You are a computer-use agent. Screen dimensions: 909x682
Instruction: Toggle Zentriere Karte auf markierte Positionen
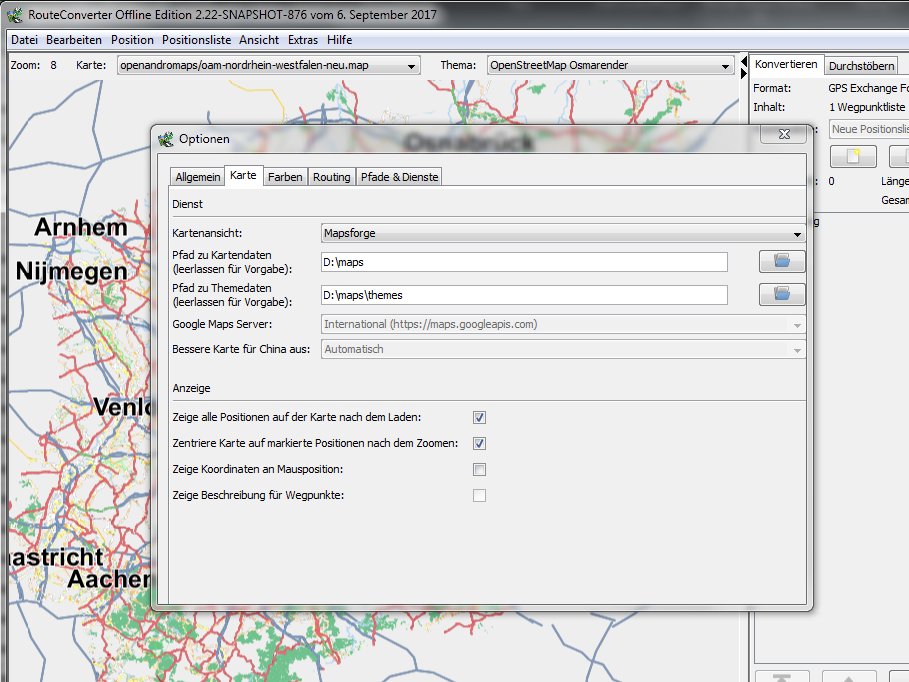[x=479, y=444]
